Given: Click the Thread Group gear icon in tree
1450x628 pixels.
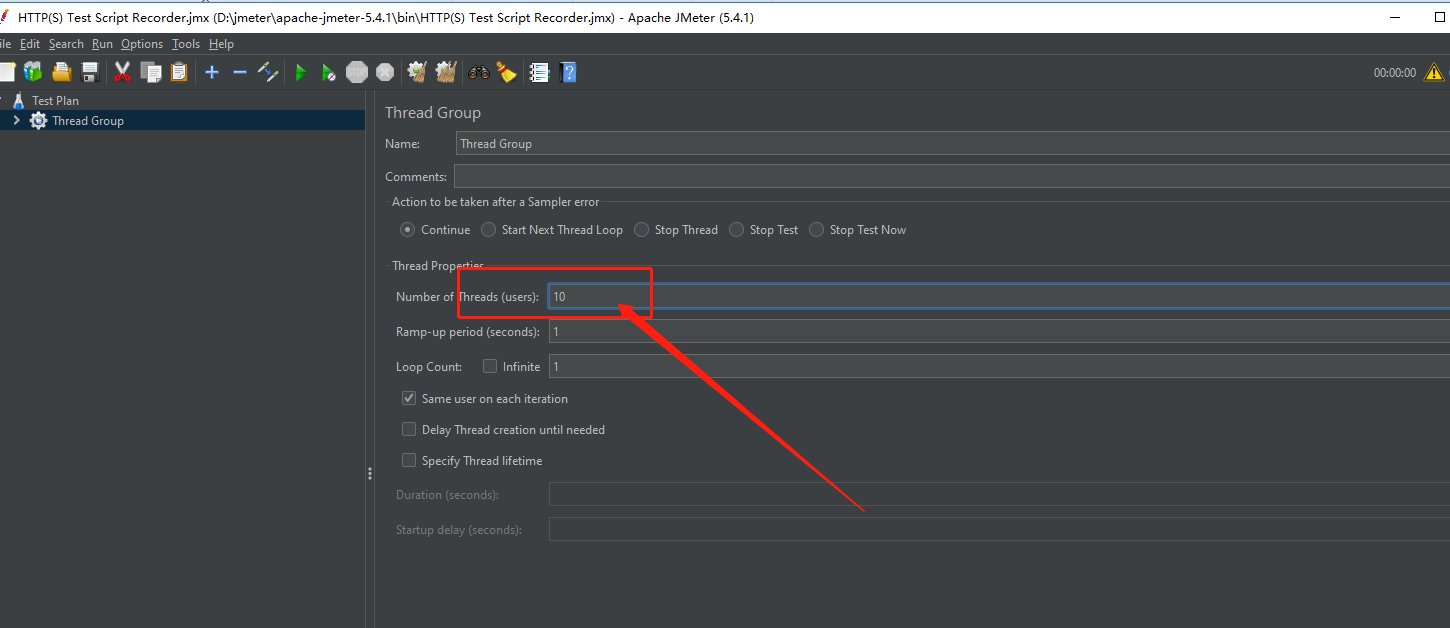Looking at the screenshot, I should (x=38, y=120).
